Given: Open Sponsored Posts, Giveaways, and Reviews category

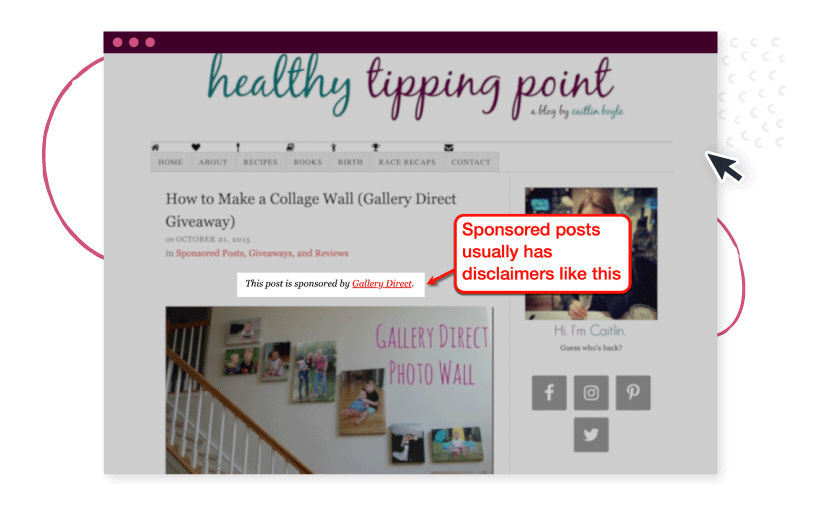Looking at the screenshot, I should [x=262, y=253].
